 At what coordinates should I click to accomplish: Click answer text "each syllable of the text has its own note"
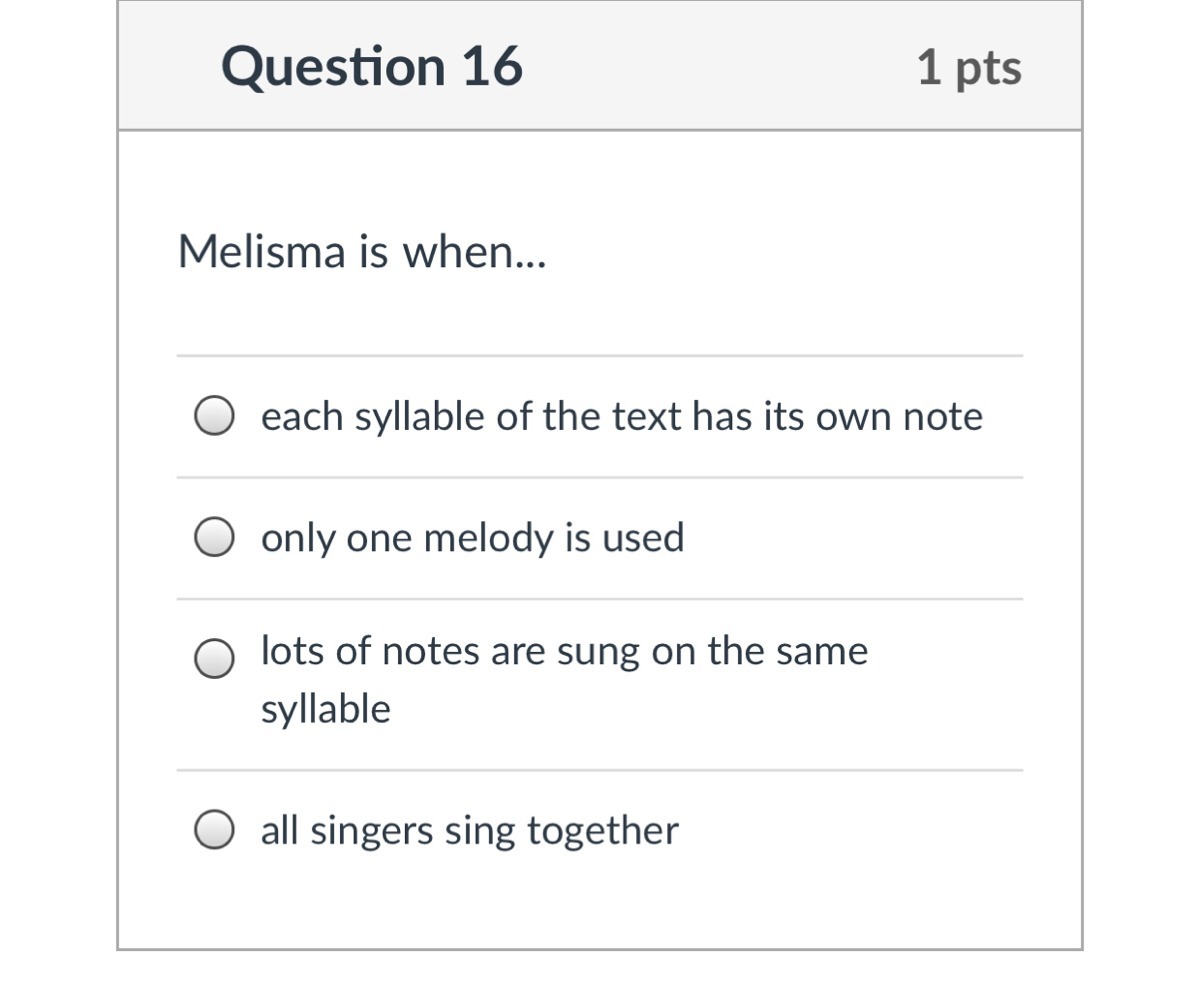pos(621,417)
